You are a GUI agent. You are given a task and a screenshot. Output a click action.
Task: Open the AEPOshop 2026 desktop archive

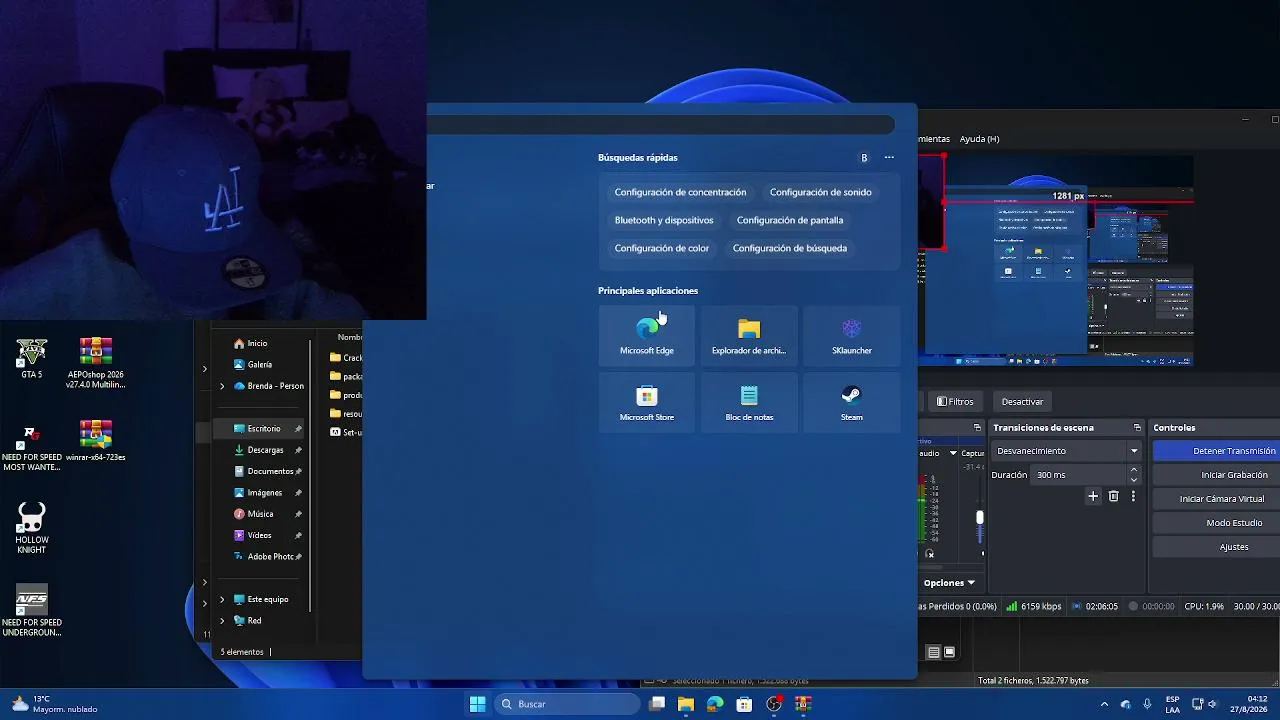(96, 364)
